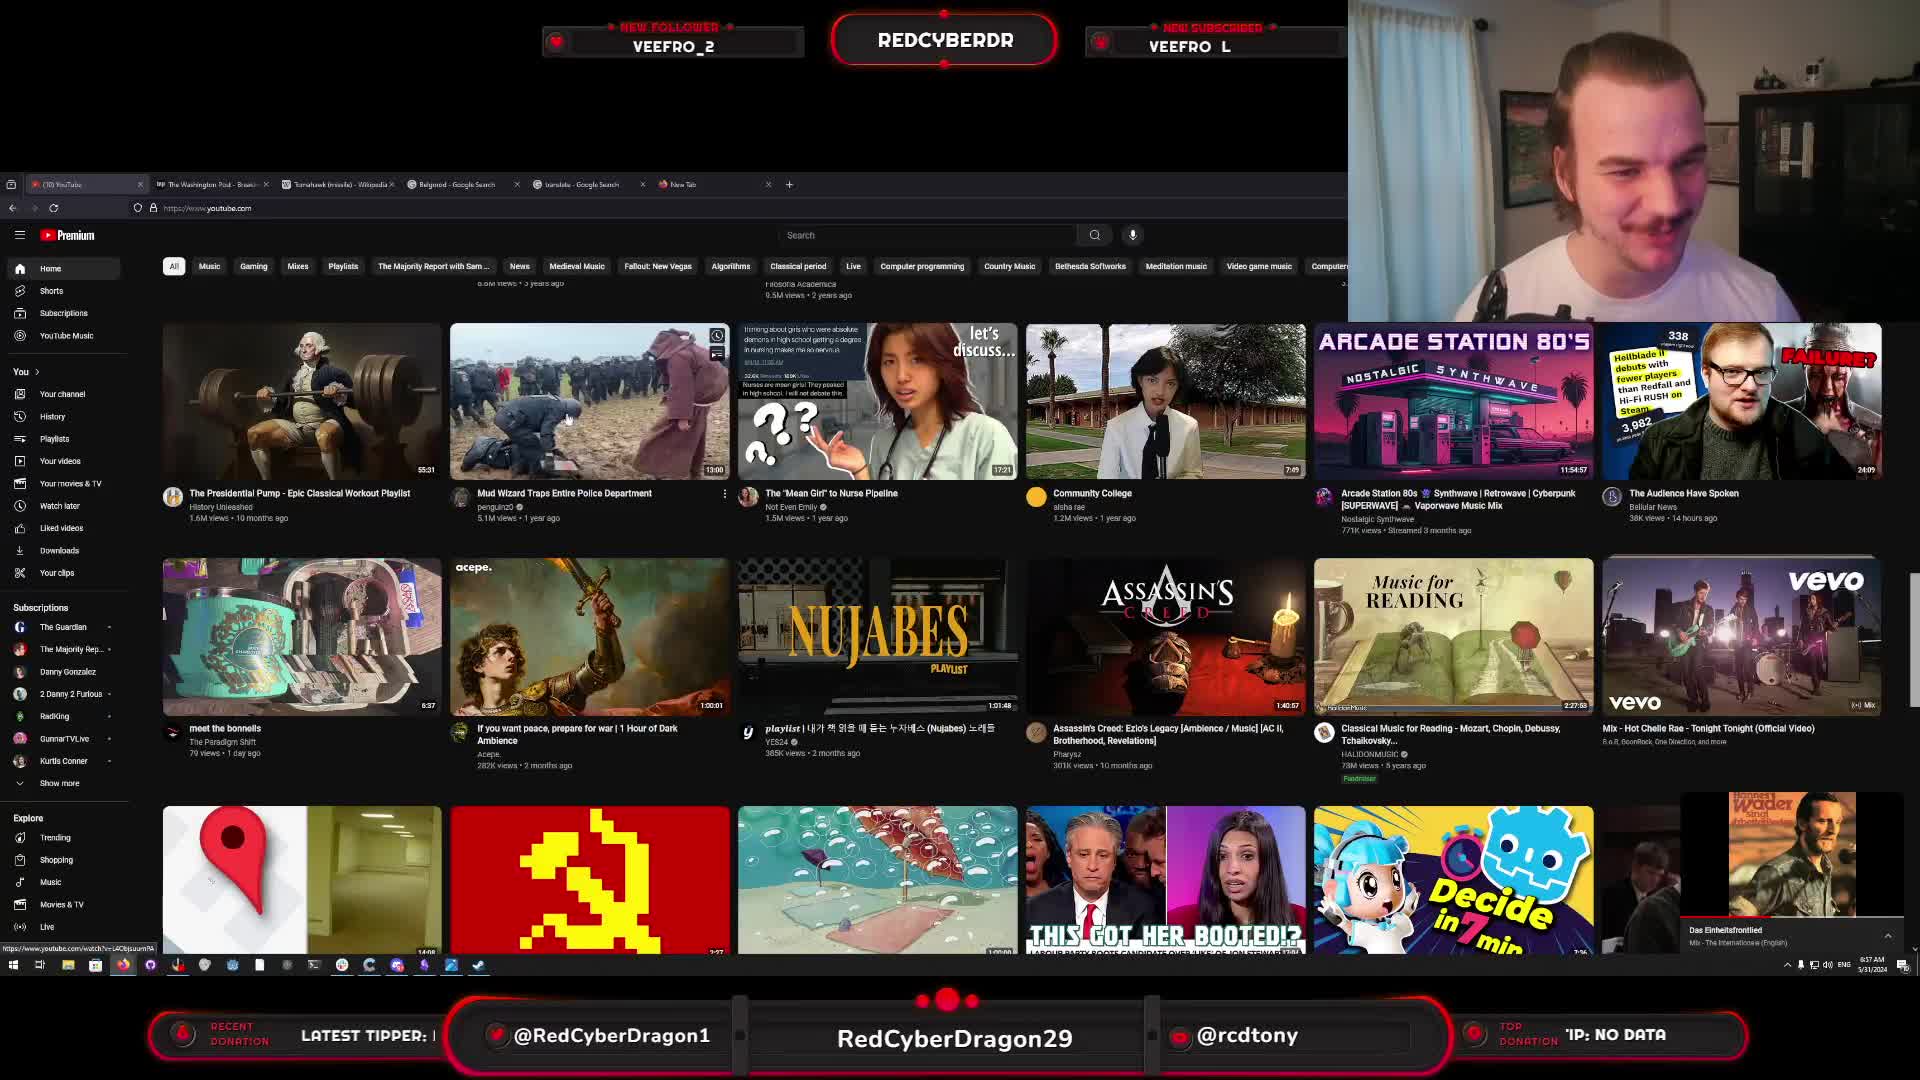Image resolution: width=1920 pixels, height=1080 pixels.
Task: Select the Medieval Music chip
Action: 577,266
